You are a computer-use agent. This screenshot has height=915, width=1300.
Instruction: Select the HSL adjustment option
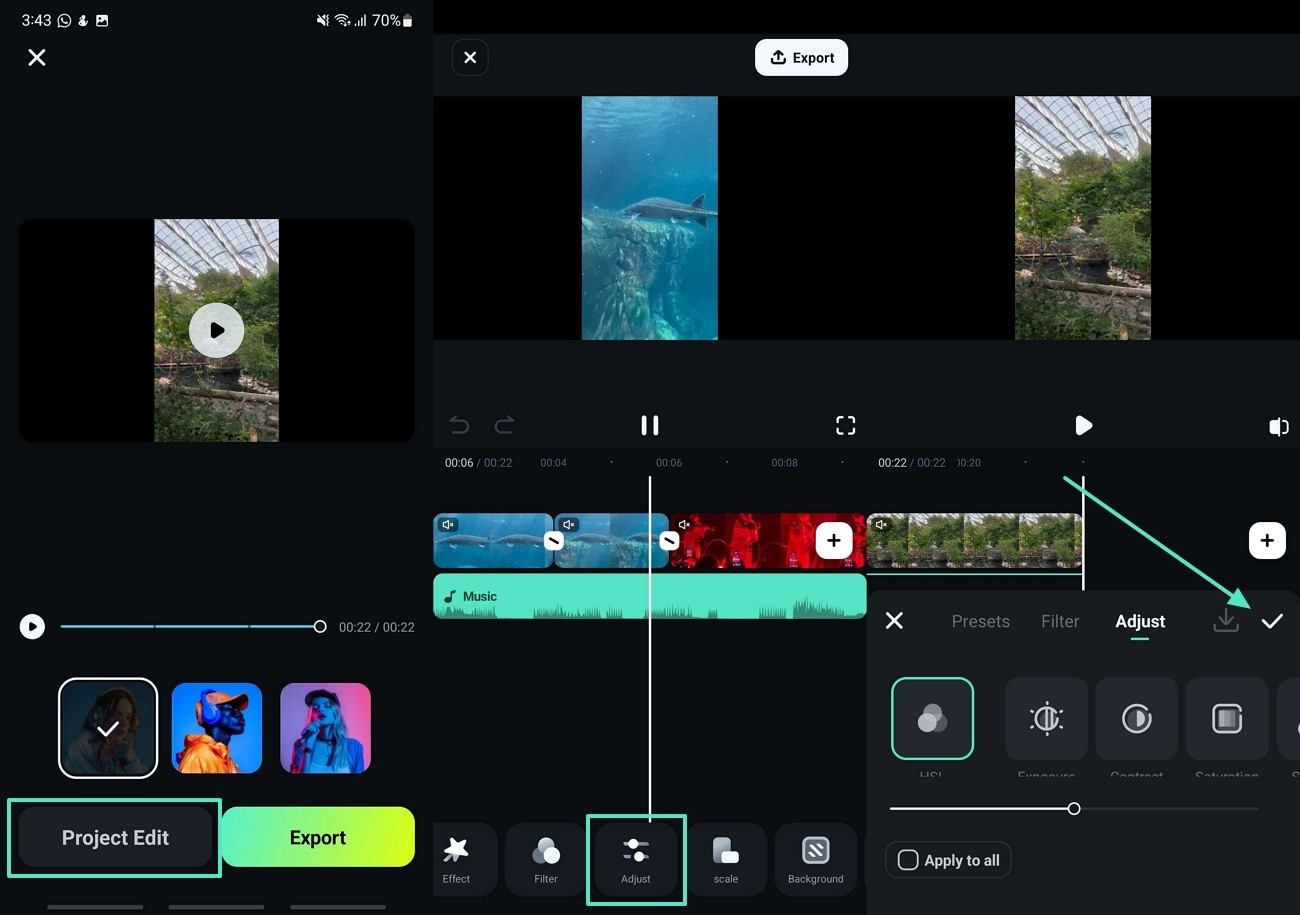pyautogui.click(x=932, y=718)
